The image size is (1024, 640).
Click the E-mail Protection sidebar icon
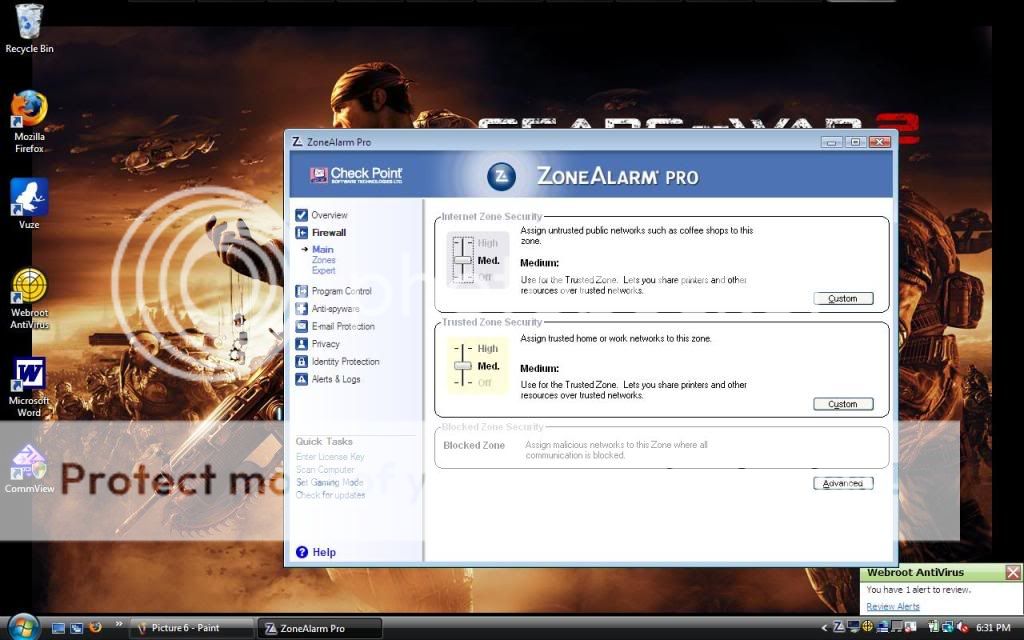[x=301, y=327]
